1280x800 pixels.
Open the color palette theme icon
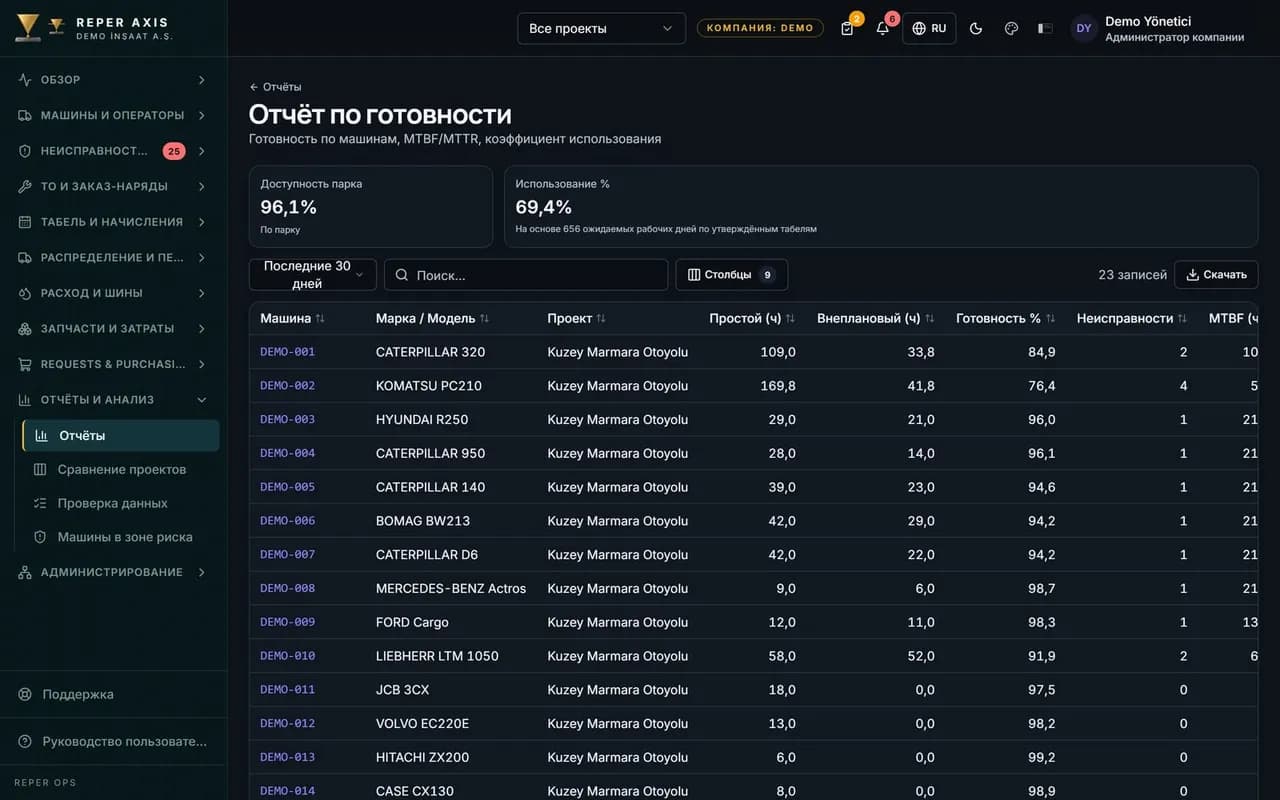tap(1011, 28)
